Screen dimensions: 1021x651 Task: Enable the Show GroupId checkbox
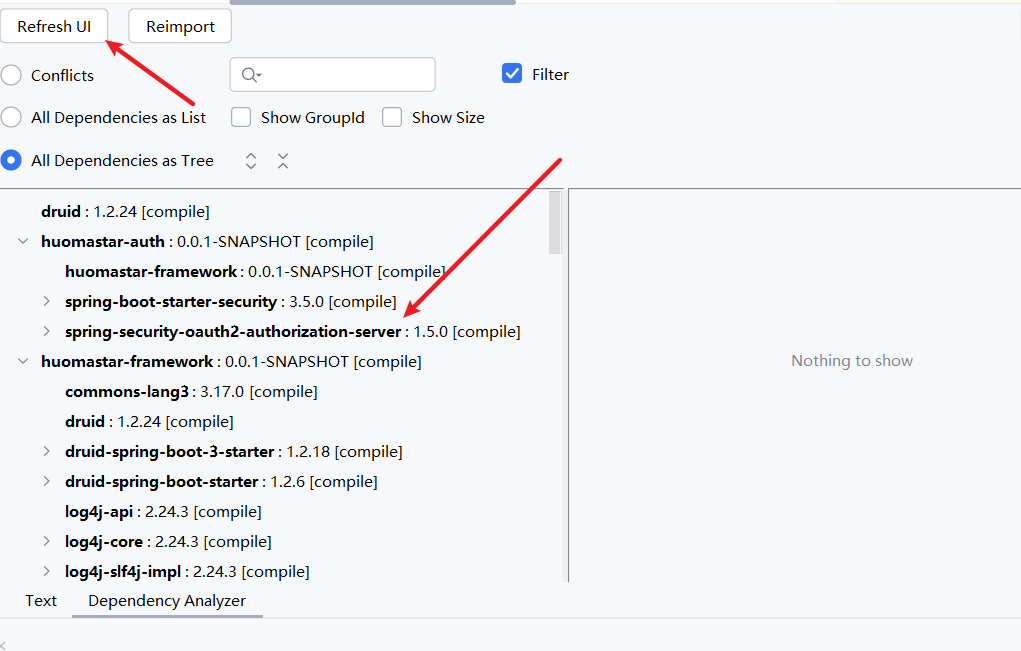coord(241,118)
